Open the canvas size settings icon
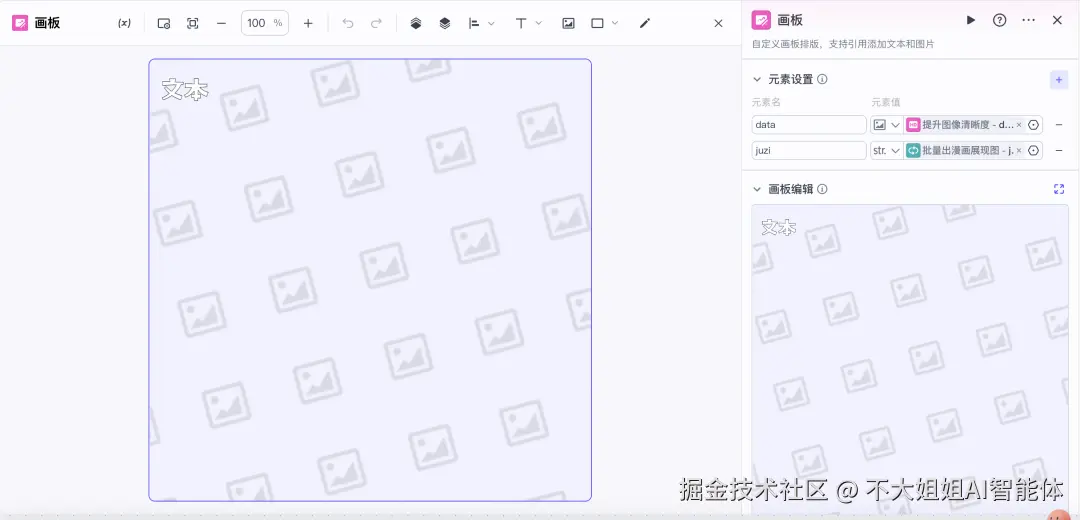Viewport: 1080px width, 520px height. pyautogui.click(x=164, y=23)
